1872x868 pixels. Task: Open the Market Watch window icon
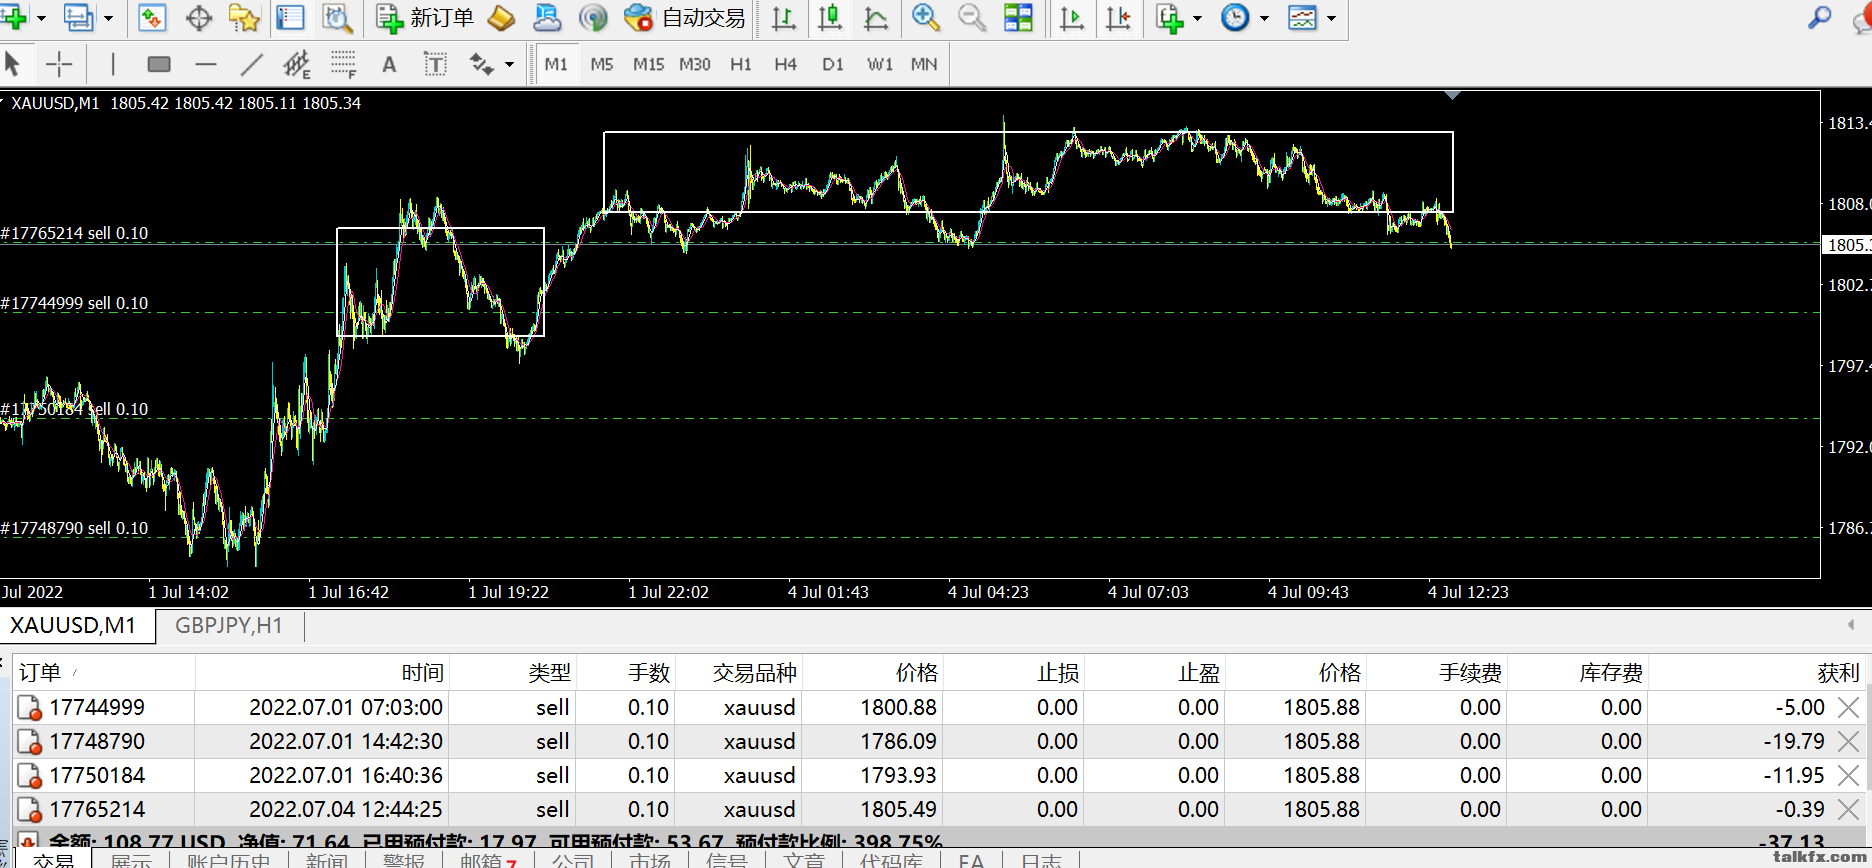152,17
